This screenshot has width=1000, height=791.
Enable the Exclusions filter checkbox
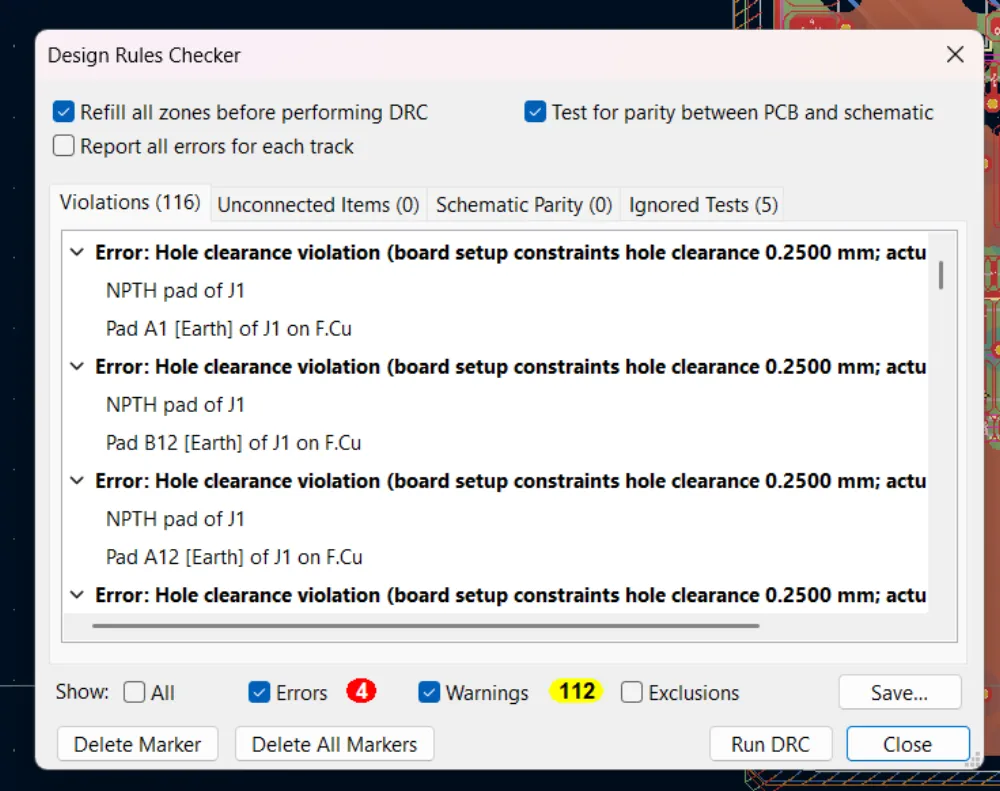point(632,692)
